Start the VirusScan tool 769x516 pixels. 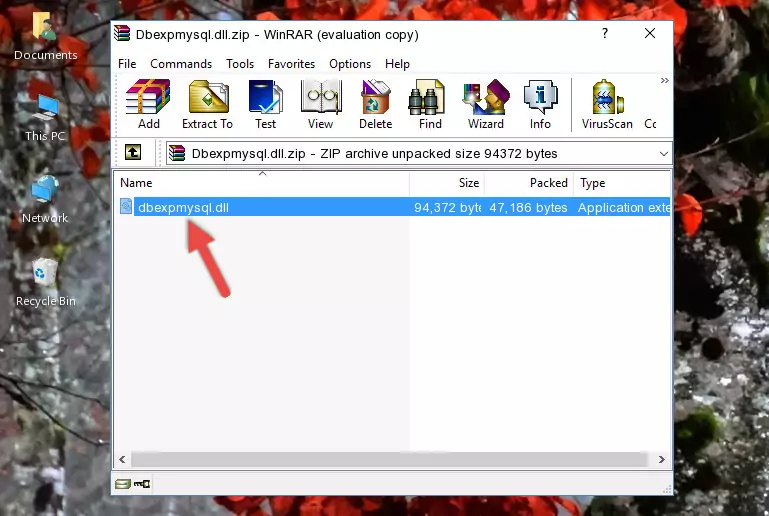coord(607,104)
